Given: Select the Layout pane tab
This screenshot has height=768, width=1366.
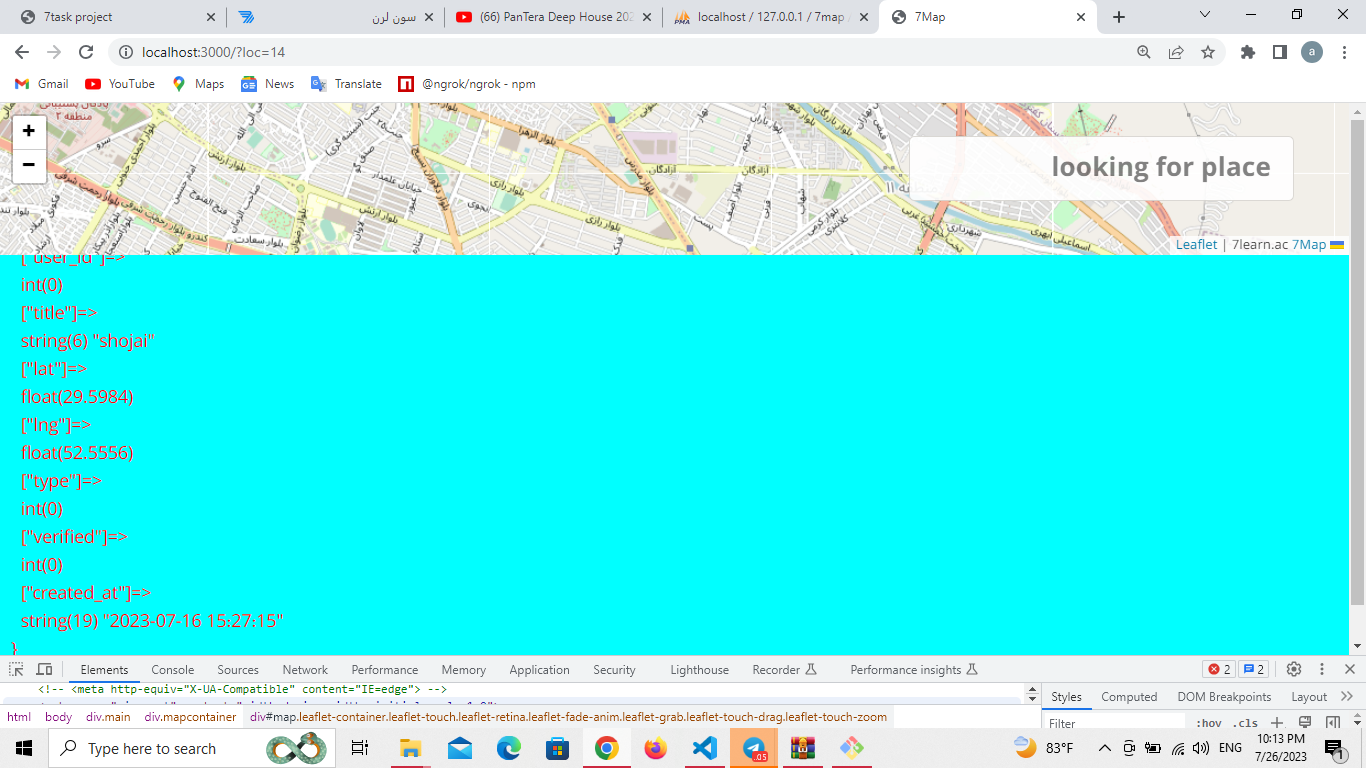Looking at the screenshot, I should coord(1309,697).
